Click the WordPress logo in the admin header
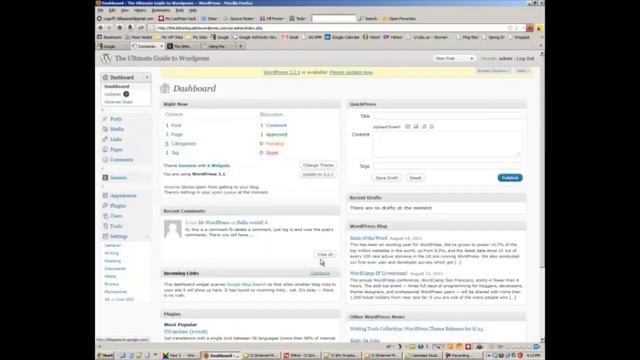Screen dimensions: 640x360 coord(106,58)
